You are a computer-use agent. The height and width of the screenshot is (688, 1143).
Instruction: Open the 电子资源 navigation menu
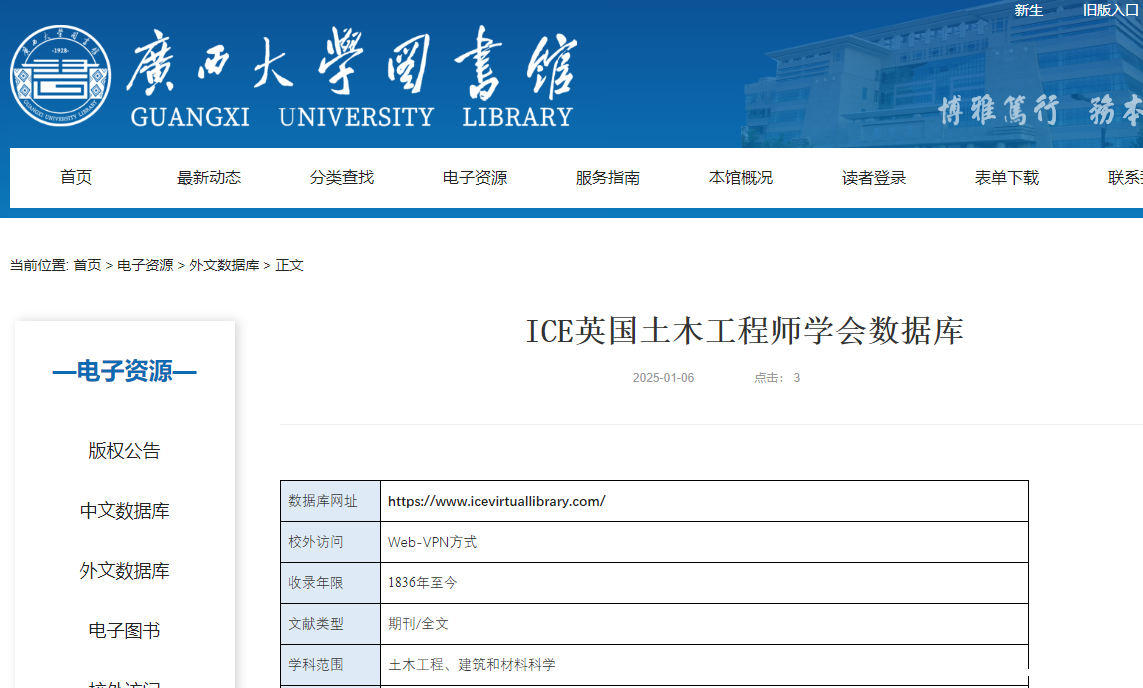475,178
